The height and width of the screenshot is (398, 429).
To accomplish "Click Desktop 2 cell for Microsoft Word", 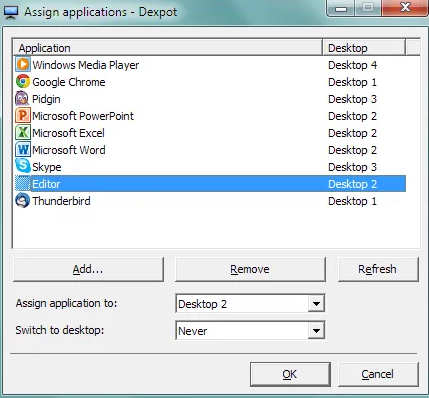I will pos(352,150).
